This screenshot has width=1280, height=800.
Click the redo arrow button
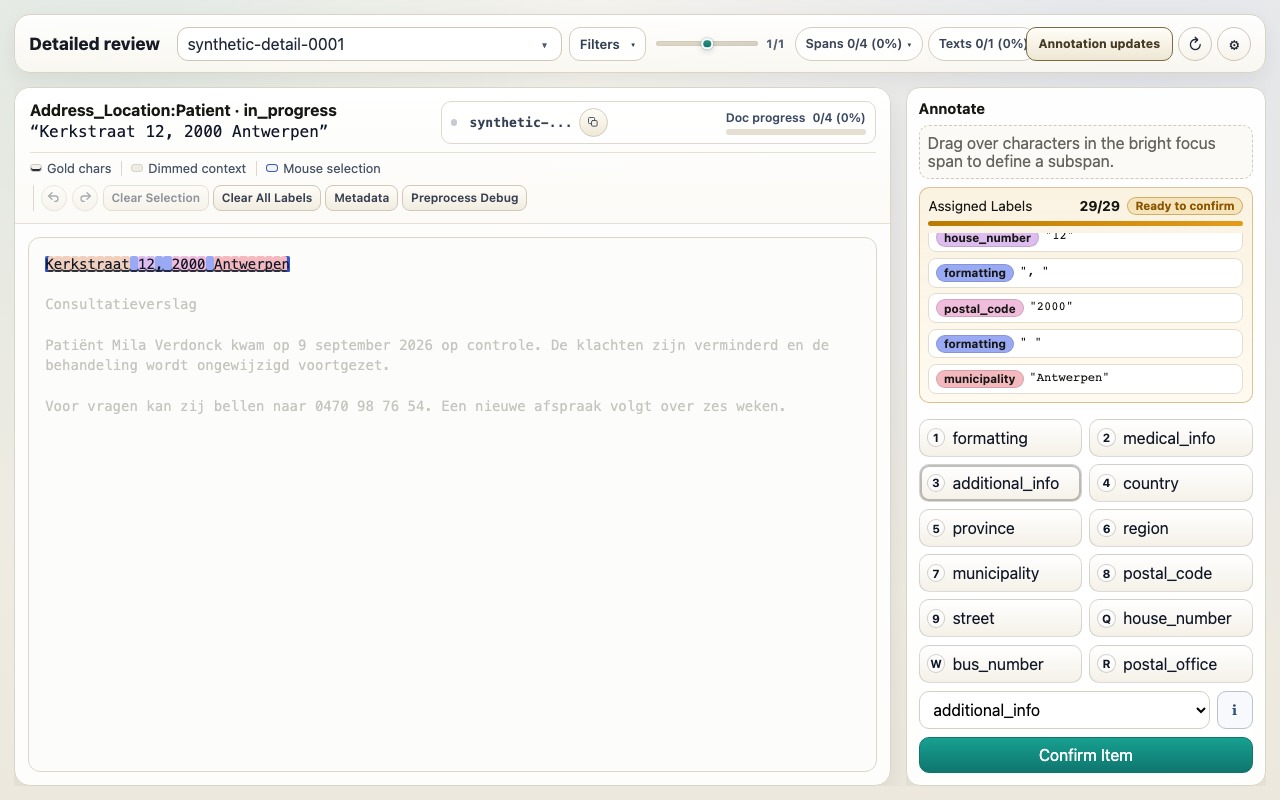[86, 198]
